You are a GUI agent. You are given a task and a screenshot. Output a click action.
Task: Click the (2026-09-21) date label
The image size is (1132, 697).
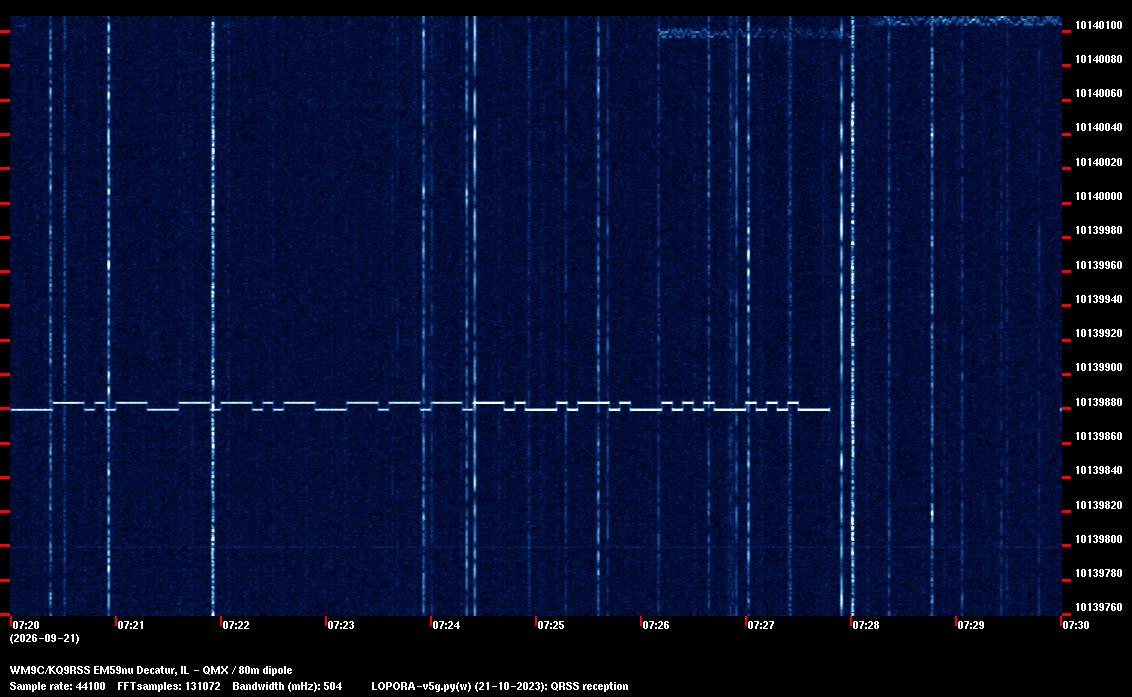pos(45,638)
